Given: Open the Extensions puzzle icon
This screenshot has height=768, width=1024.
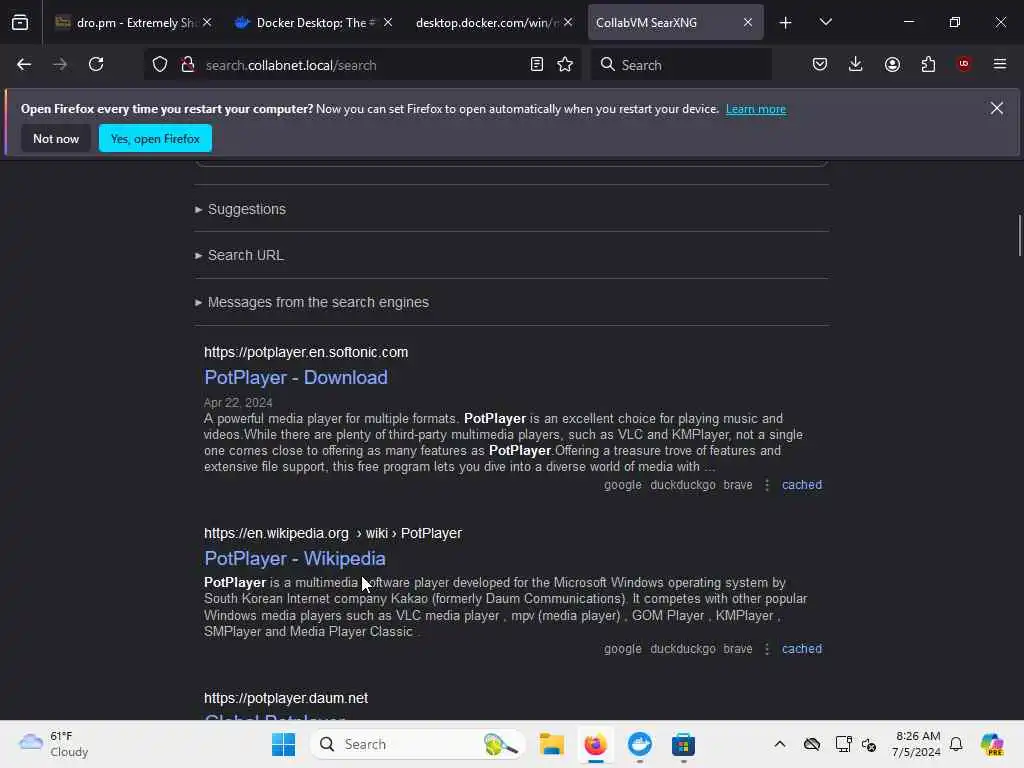Looking at the screenshot, I should 928,64.
